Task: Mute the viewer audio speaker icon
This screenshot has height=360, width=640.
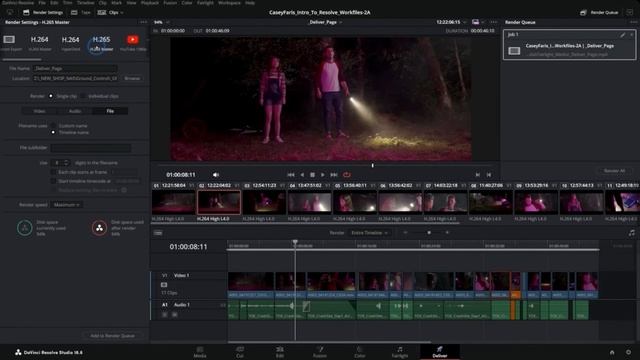Action: pos(216,175)
